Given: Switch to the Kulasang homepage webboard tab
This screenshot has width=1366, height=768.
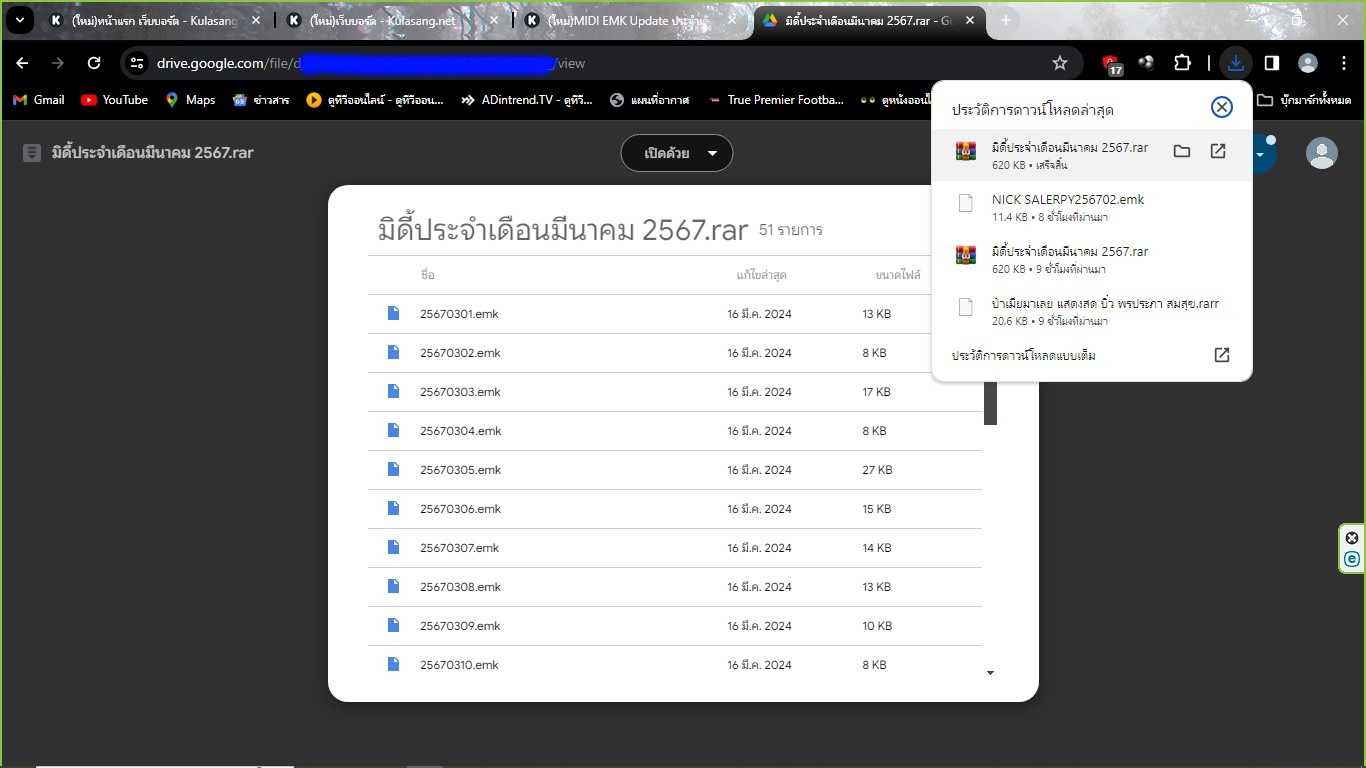Looking at the screenshot, I should (154, 20).
